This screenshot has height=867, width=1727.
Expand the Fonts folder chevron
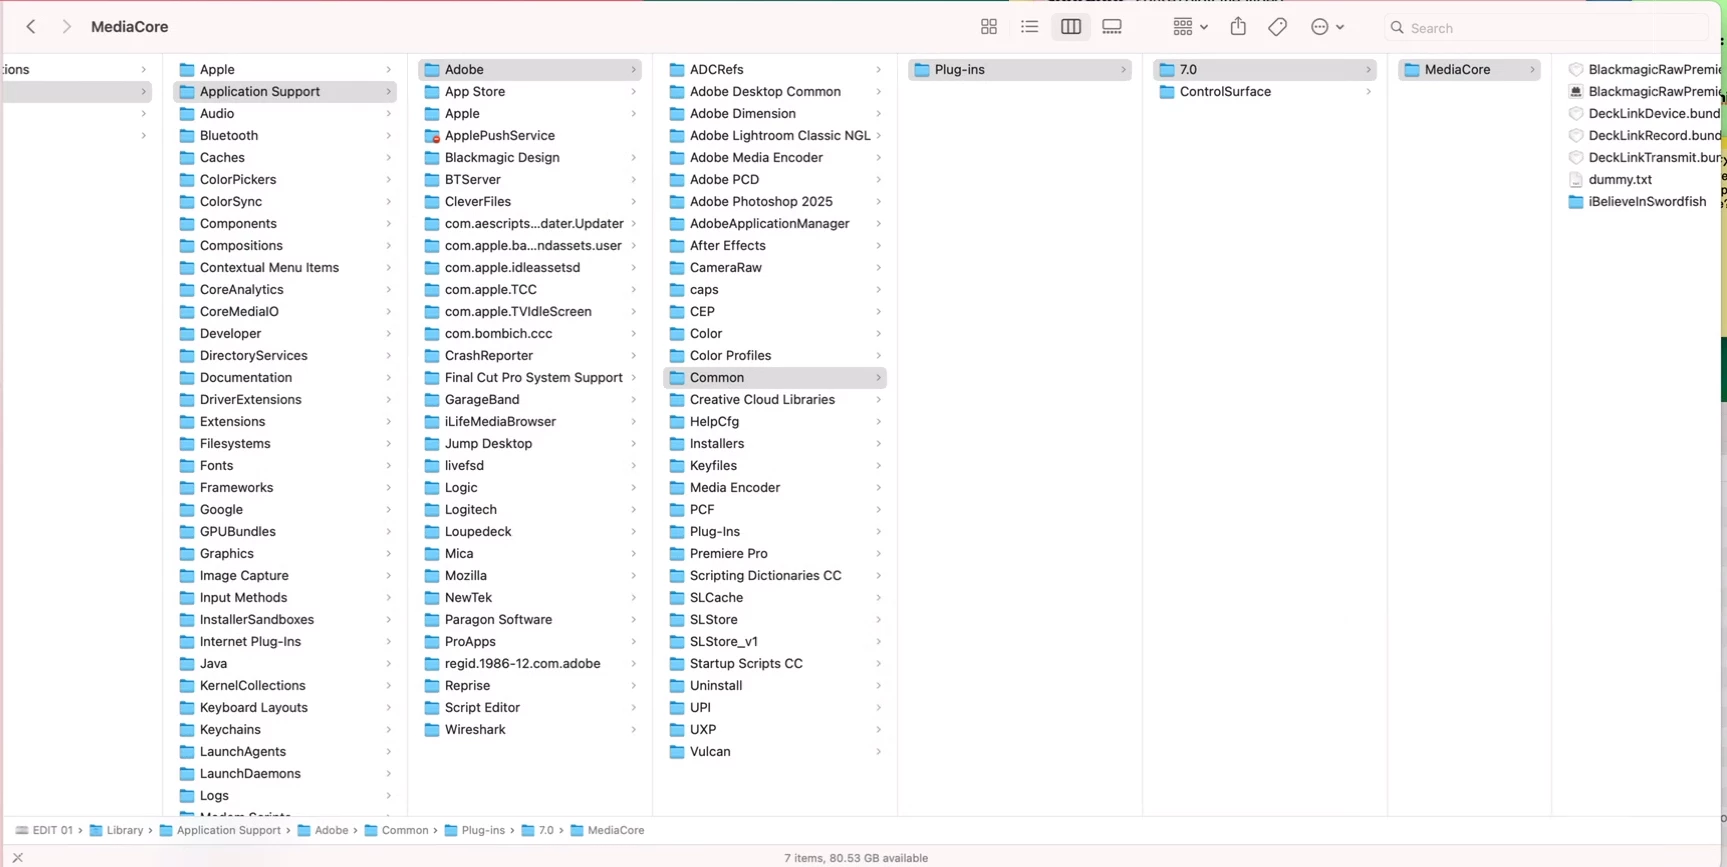(388, 466)
